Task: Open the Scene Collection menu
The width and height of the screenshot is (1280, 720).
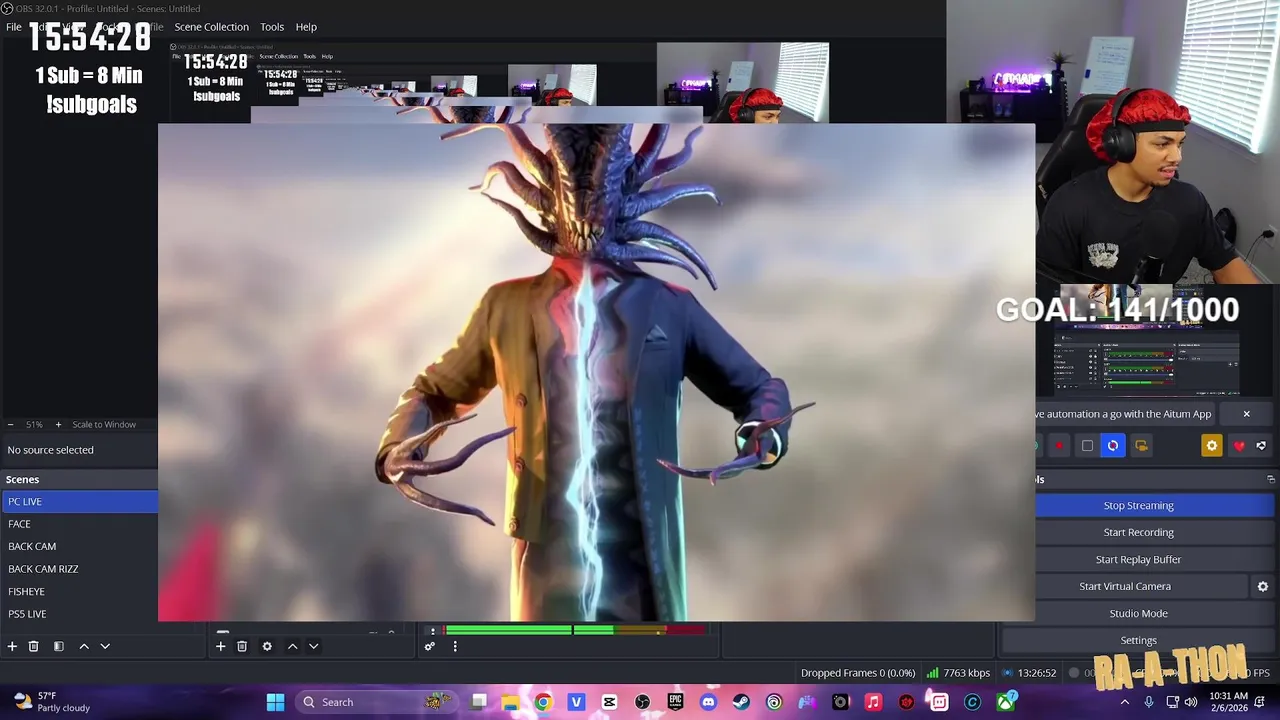Action: point(211,27)
